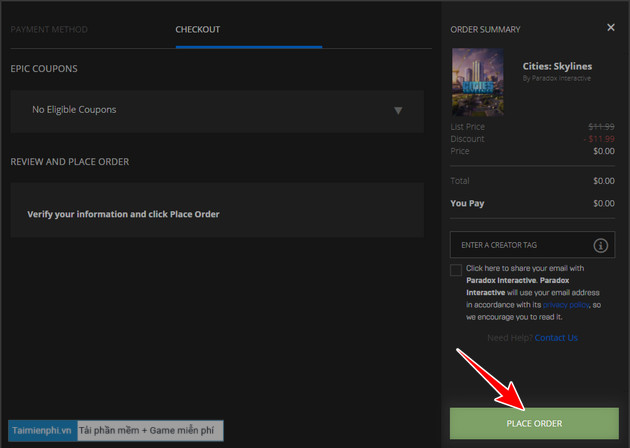
Task: Open the privacy policy link
Action: click(566, 305)
